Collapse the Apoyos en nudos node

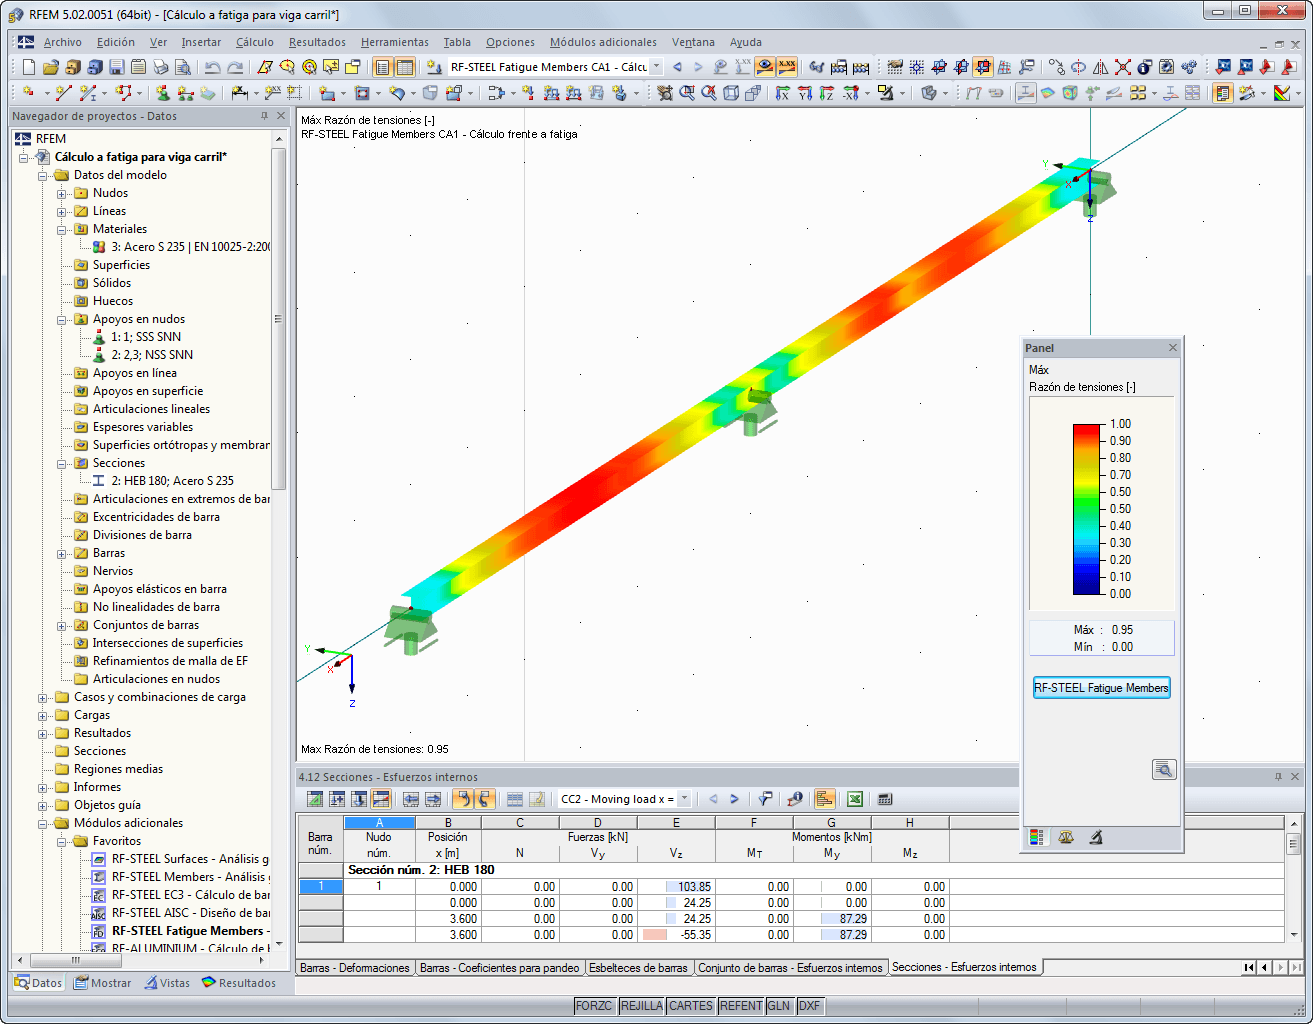pos(62,319)
